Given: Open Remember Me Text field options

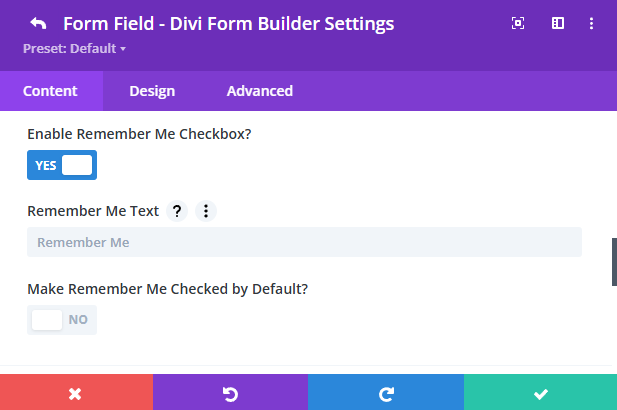Looking at the screenshot, I should (x=205, y=211).
